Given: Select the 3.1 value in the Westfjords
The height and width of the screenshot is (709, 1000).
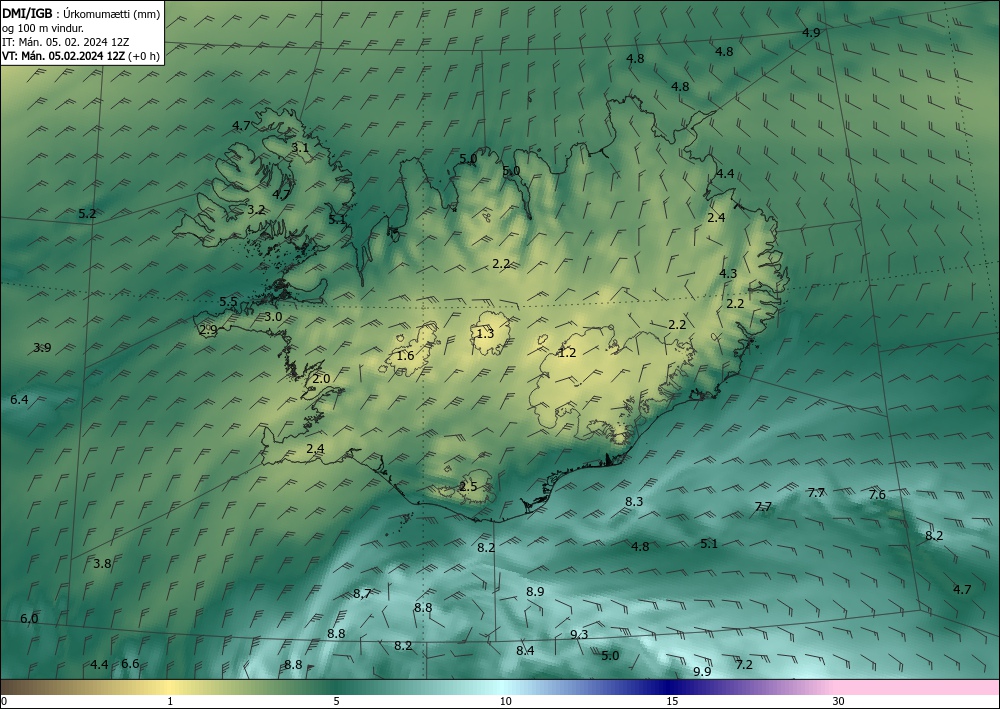Looking at the screenshot, I should coord(300,147).
